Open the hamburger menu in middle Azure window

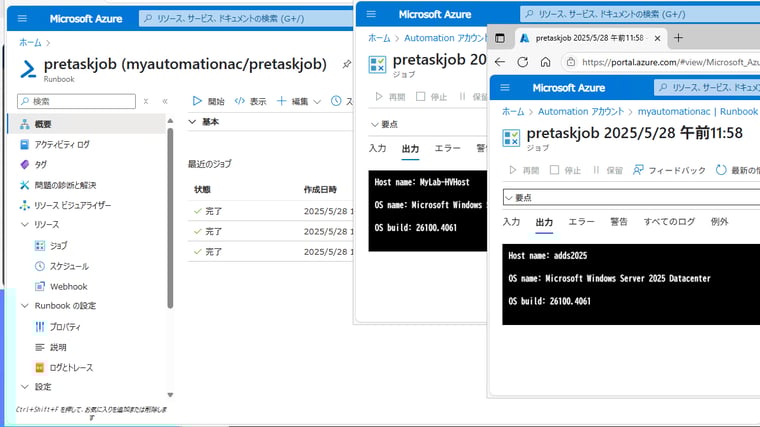click(x=371, y=14)
